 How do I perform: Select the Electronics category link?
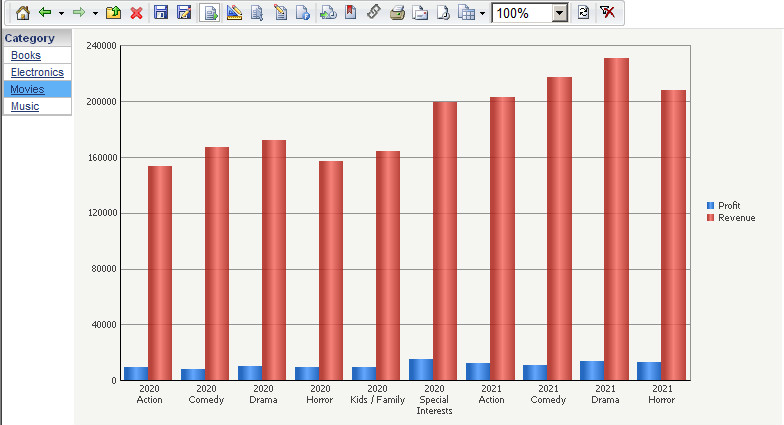coord(37,72)
